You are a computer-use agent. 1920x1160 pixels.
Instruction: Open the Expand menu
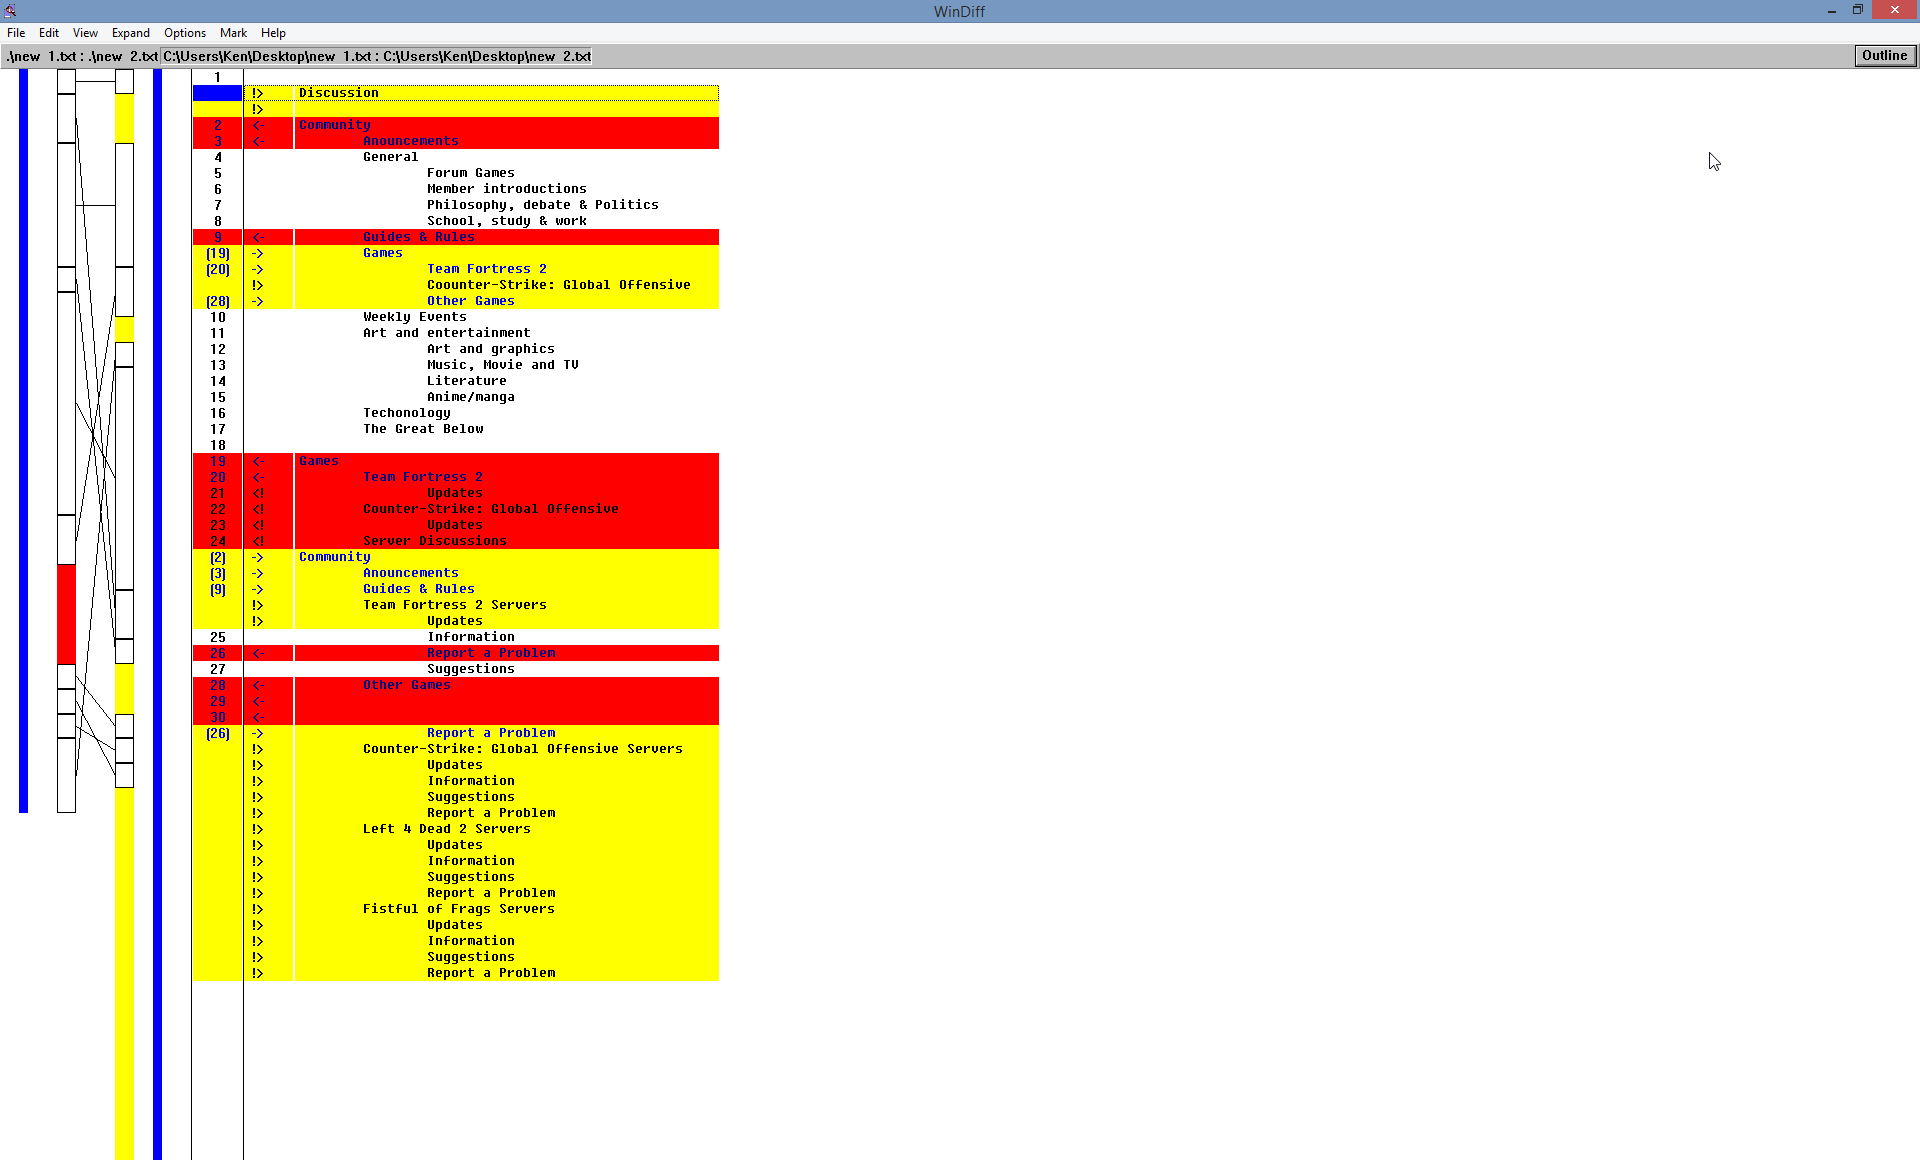pos(130,33)
